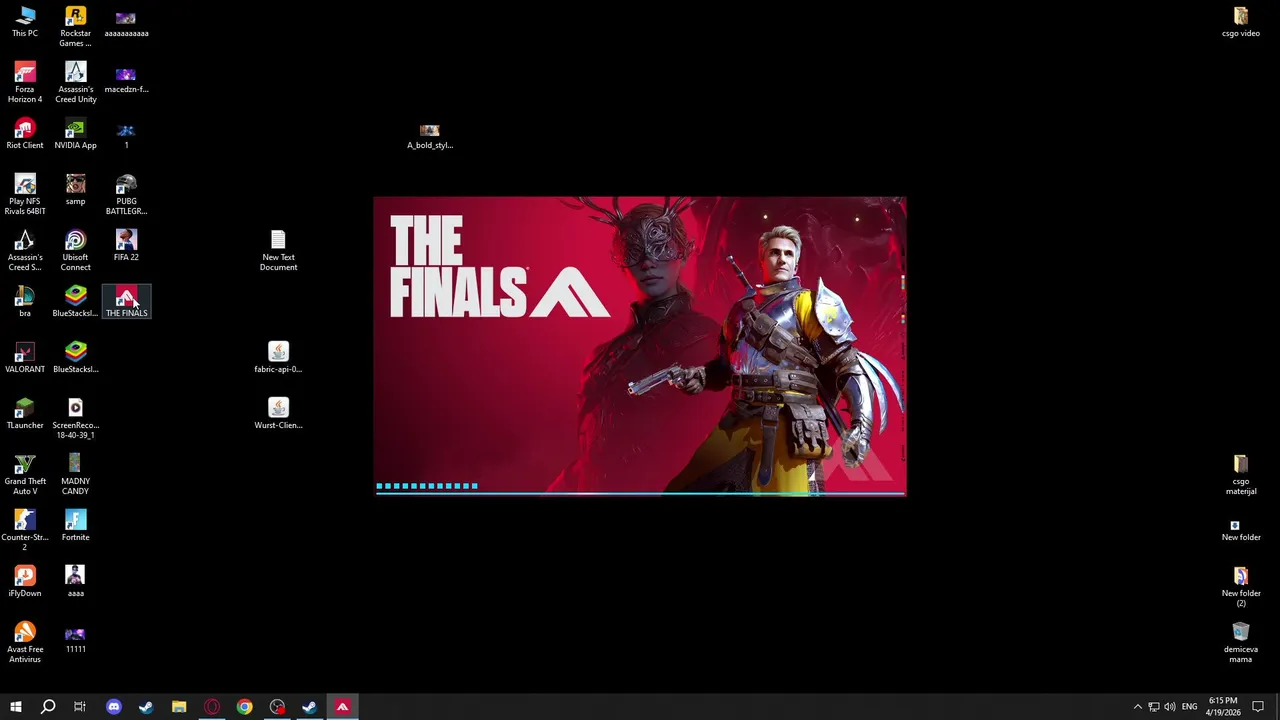Select Play NFS Rivals 64BIT shortcut

pyautogui.click(x=25, y=194)
